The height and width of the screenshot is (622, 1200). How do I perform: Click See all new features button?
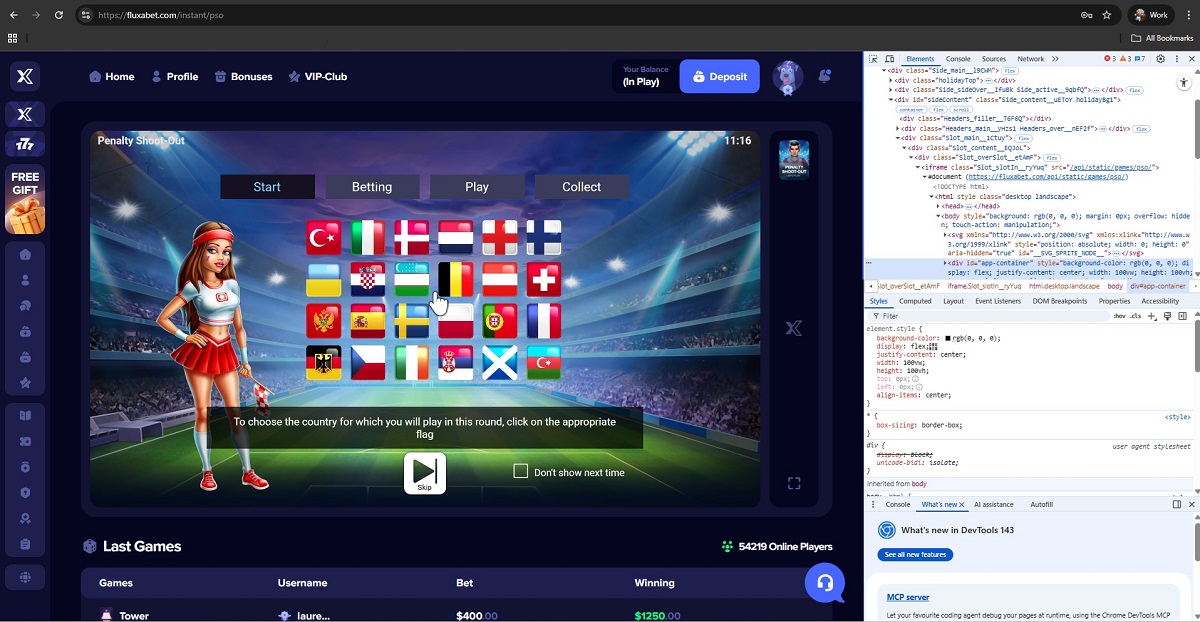coord(915,554)
